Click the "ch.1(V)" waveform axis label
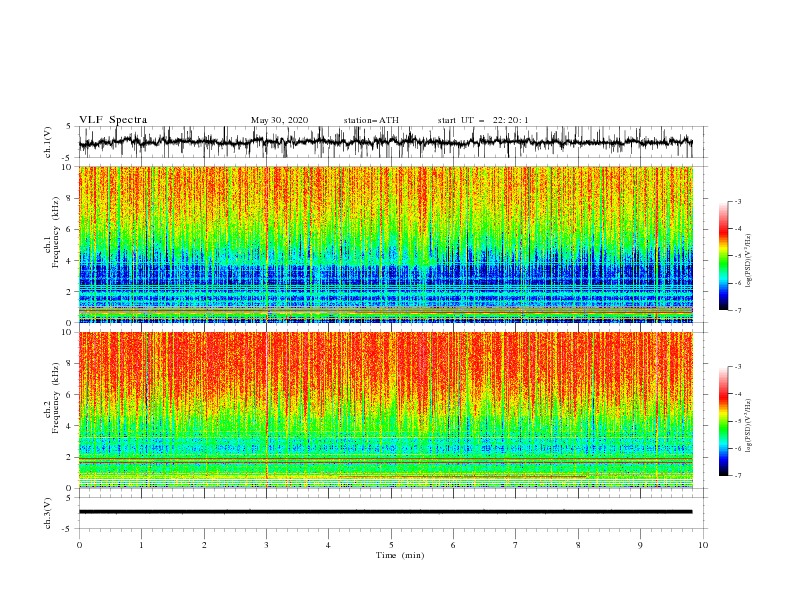Image resolution: width=792 pixels, height=612 pixels. [48, 142]
